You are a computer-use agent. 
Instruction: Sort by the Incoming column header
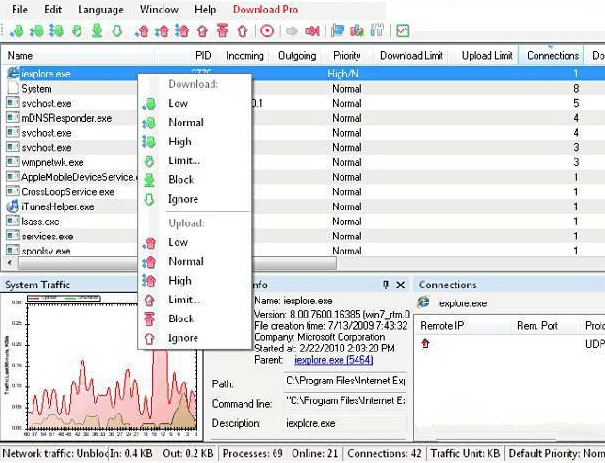[x=245, y=56]
